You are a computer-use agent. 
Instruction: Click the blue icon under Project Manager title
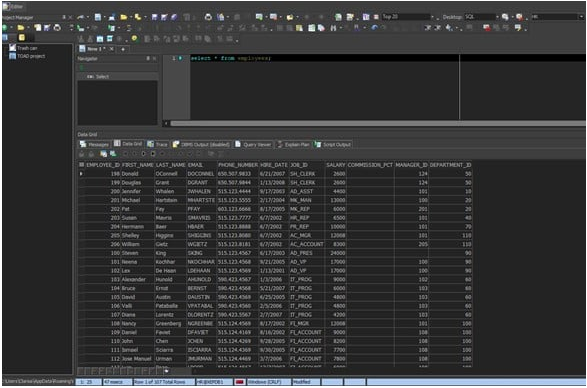tap(4, 37)
